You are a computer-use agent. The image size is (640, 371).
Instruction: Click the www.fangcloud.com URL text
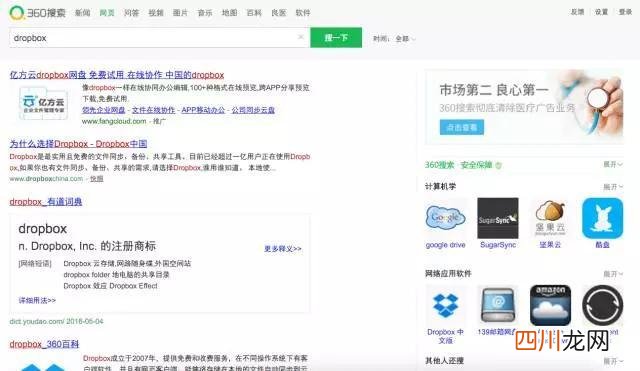(x=114, y=121)
